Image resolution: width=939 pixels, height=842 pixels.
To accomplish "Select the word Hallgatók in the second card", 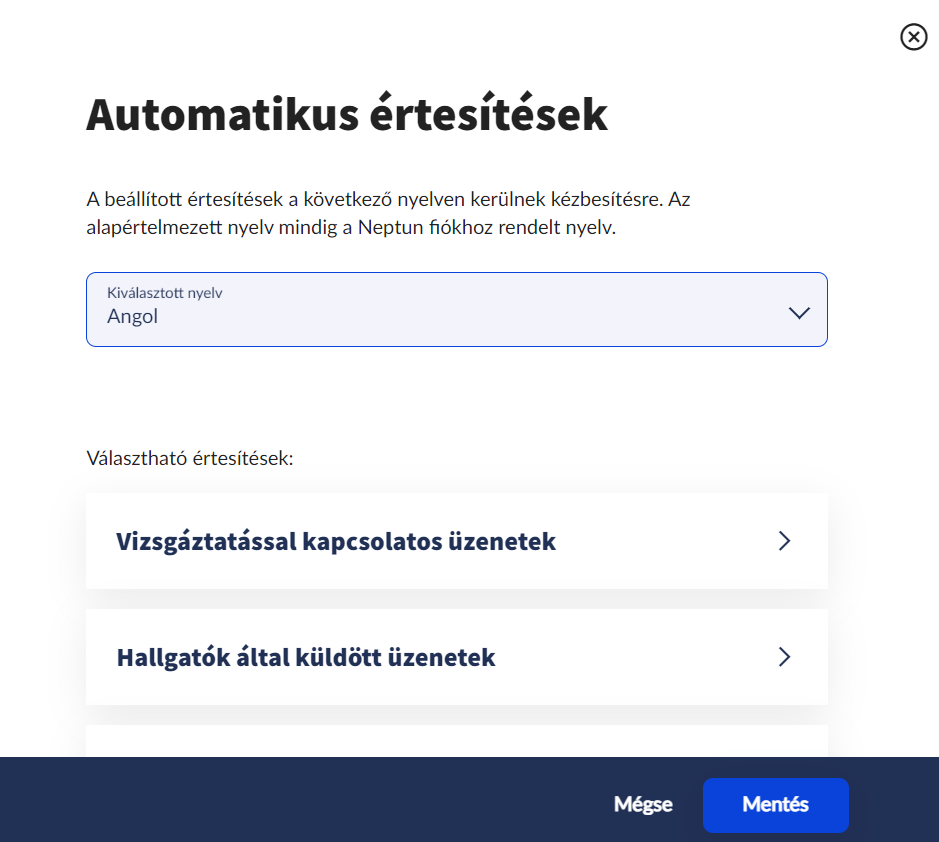I will click(166, 658).
